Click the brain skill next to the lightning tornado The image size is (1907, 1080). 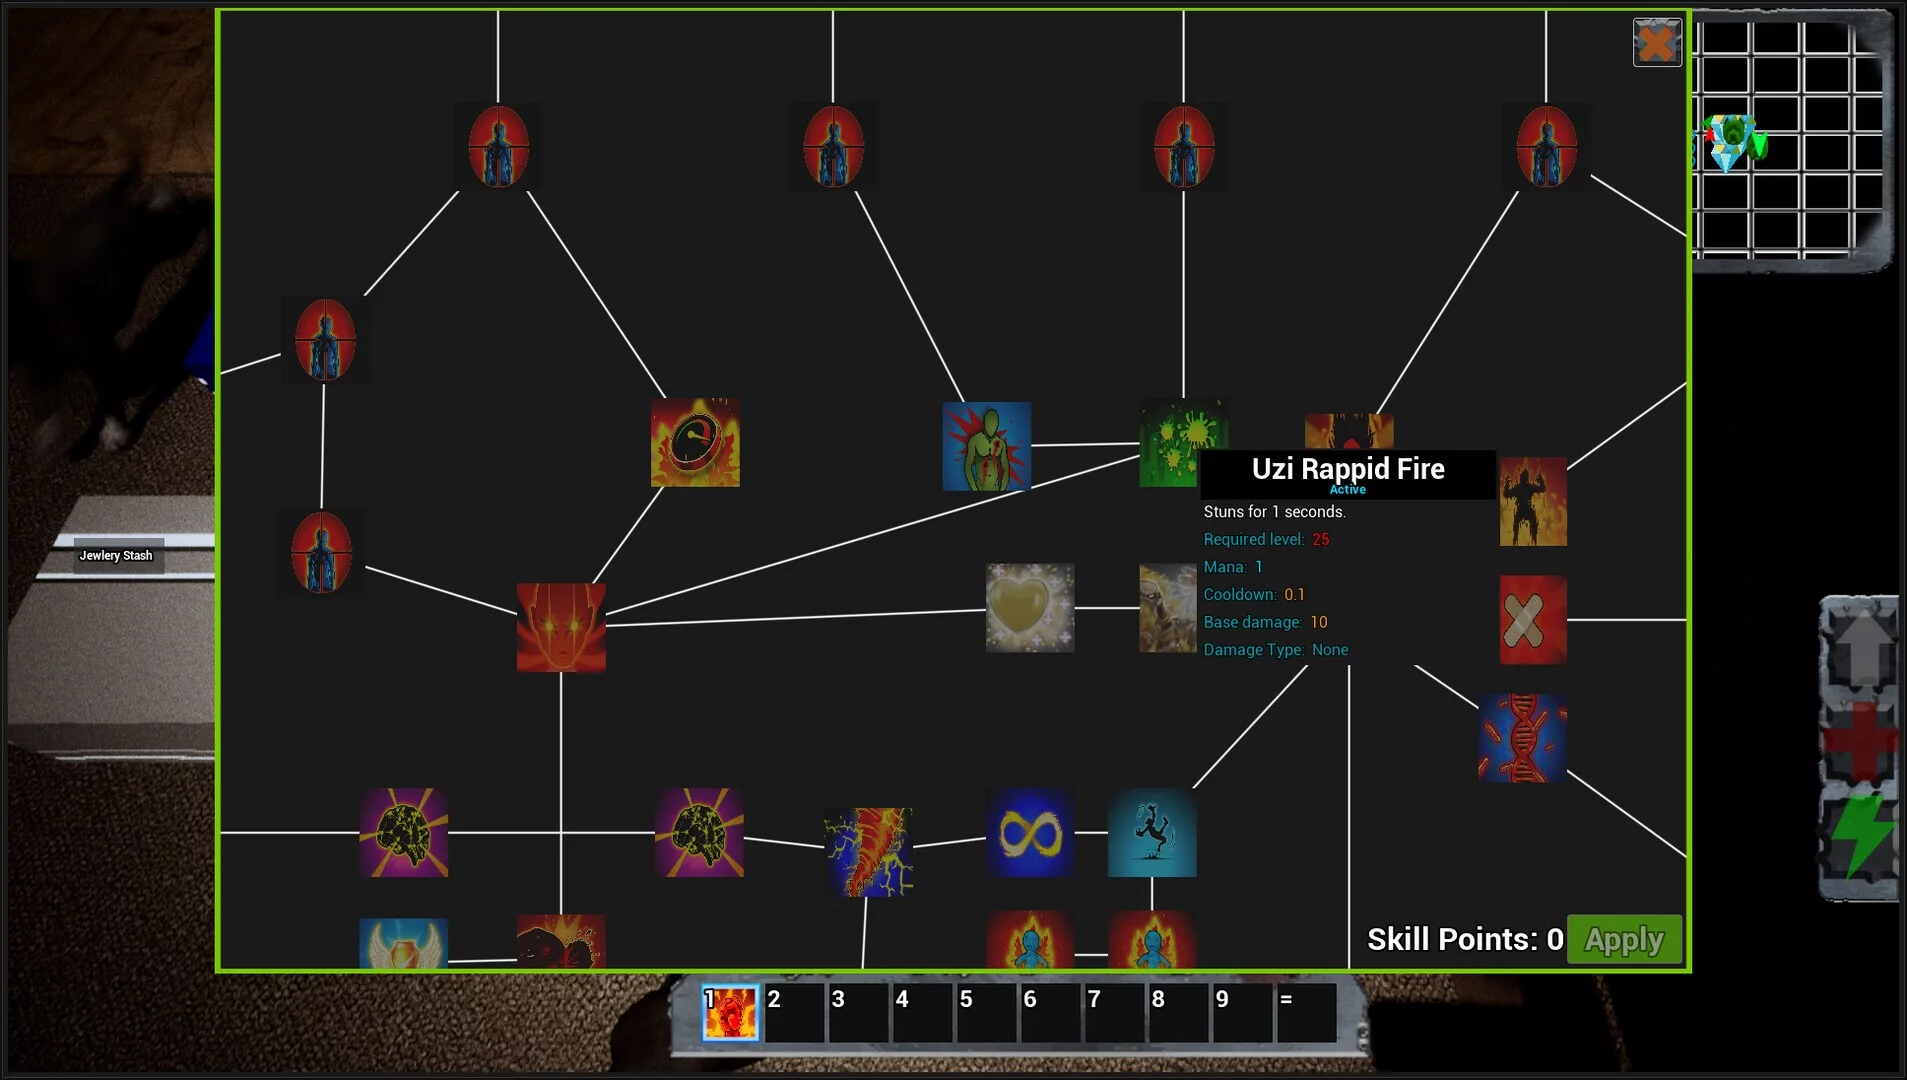tap(699, 833)
